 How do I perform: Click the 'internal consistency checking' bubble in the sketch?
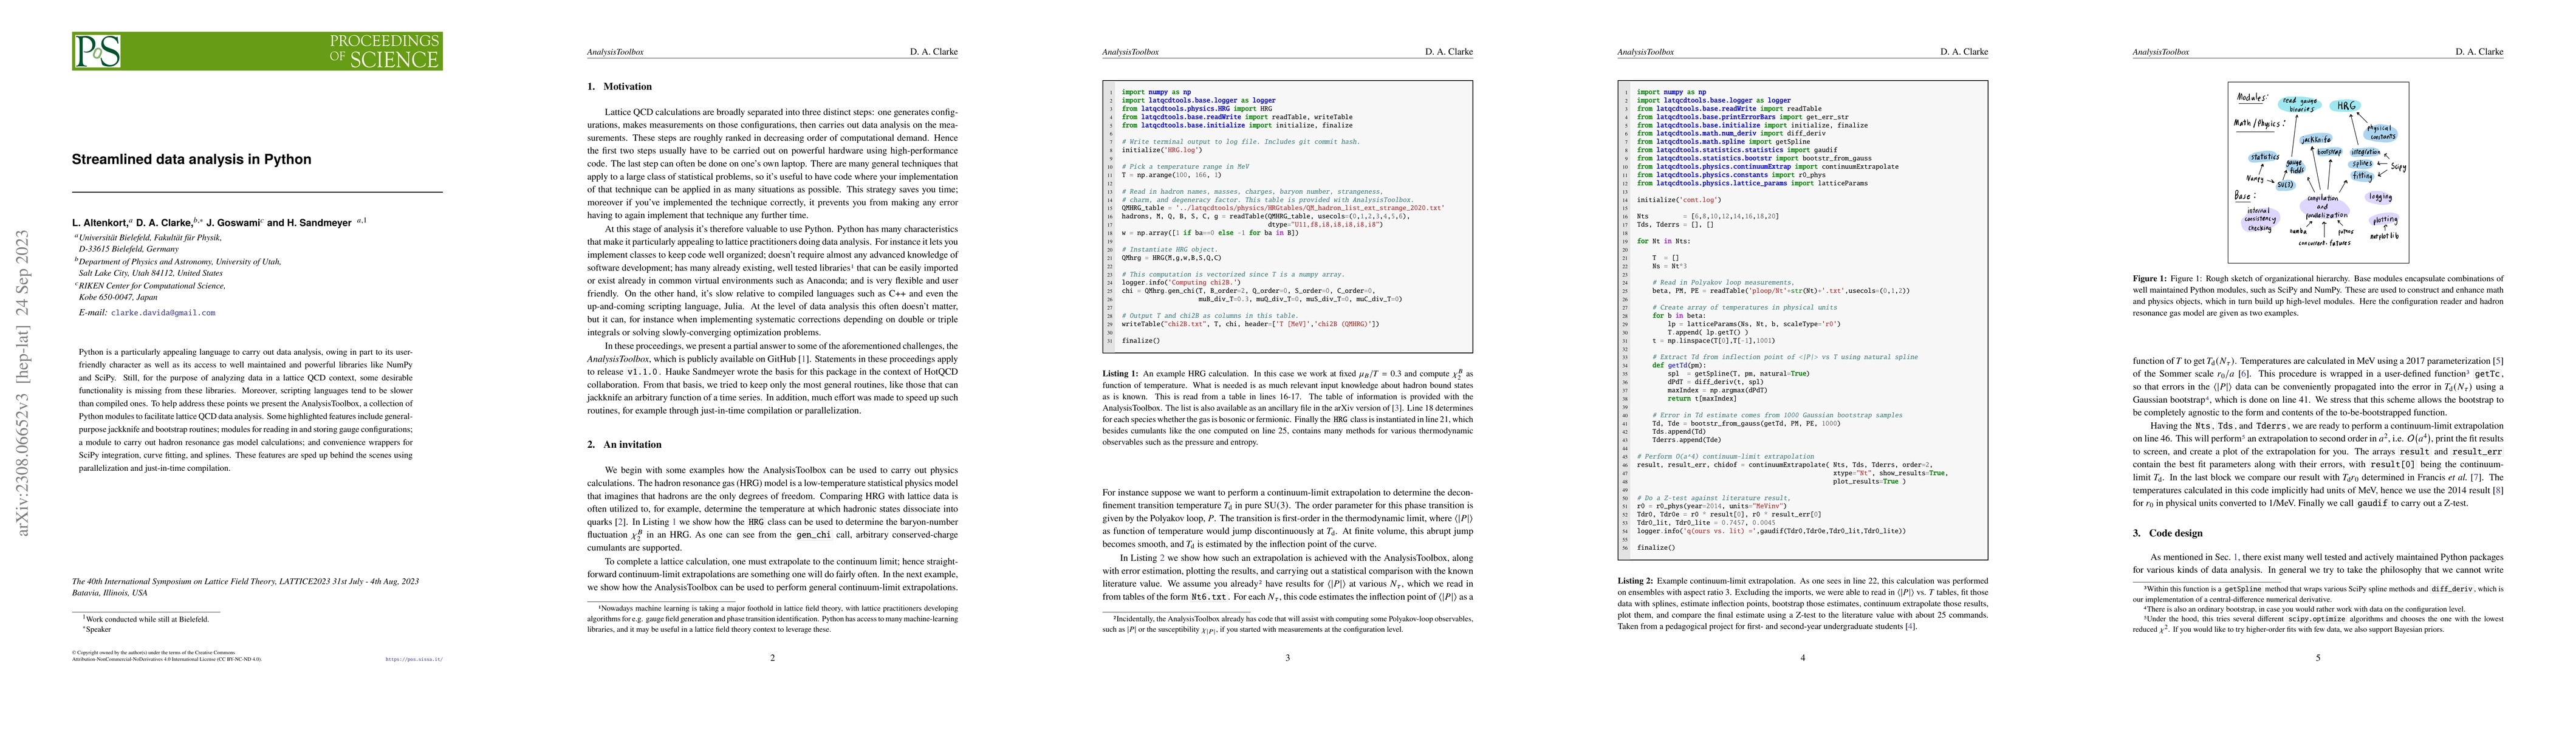(2260, 220)
